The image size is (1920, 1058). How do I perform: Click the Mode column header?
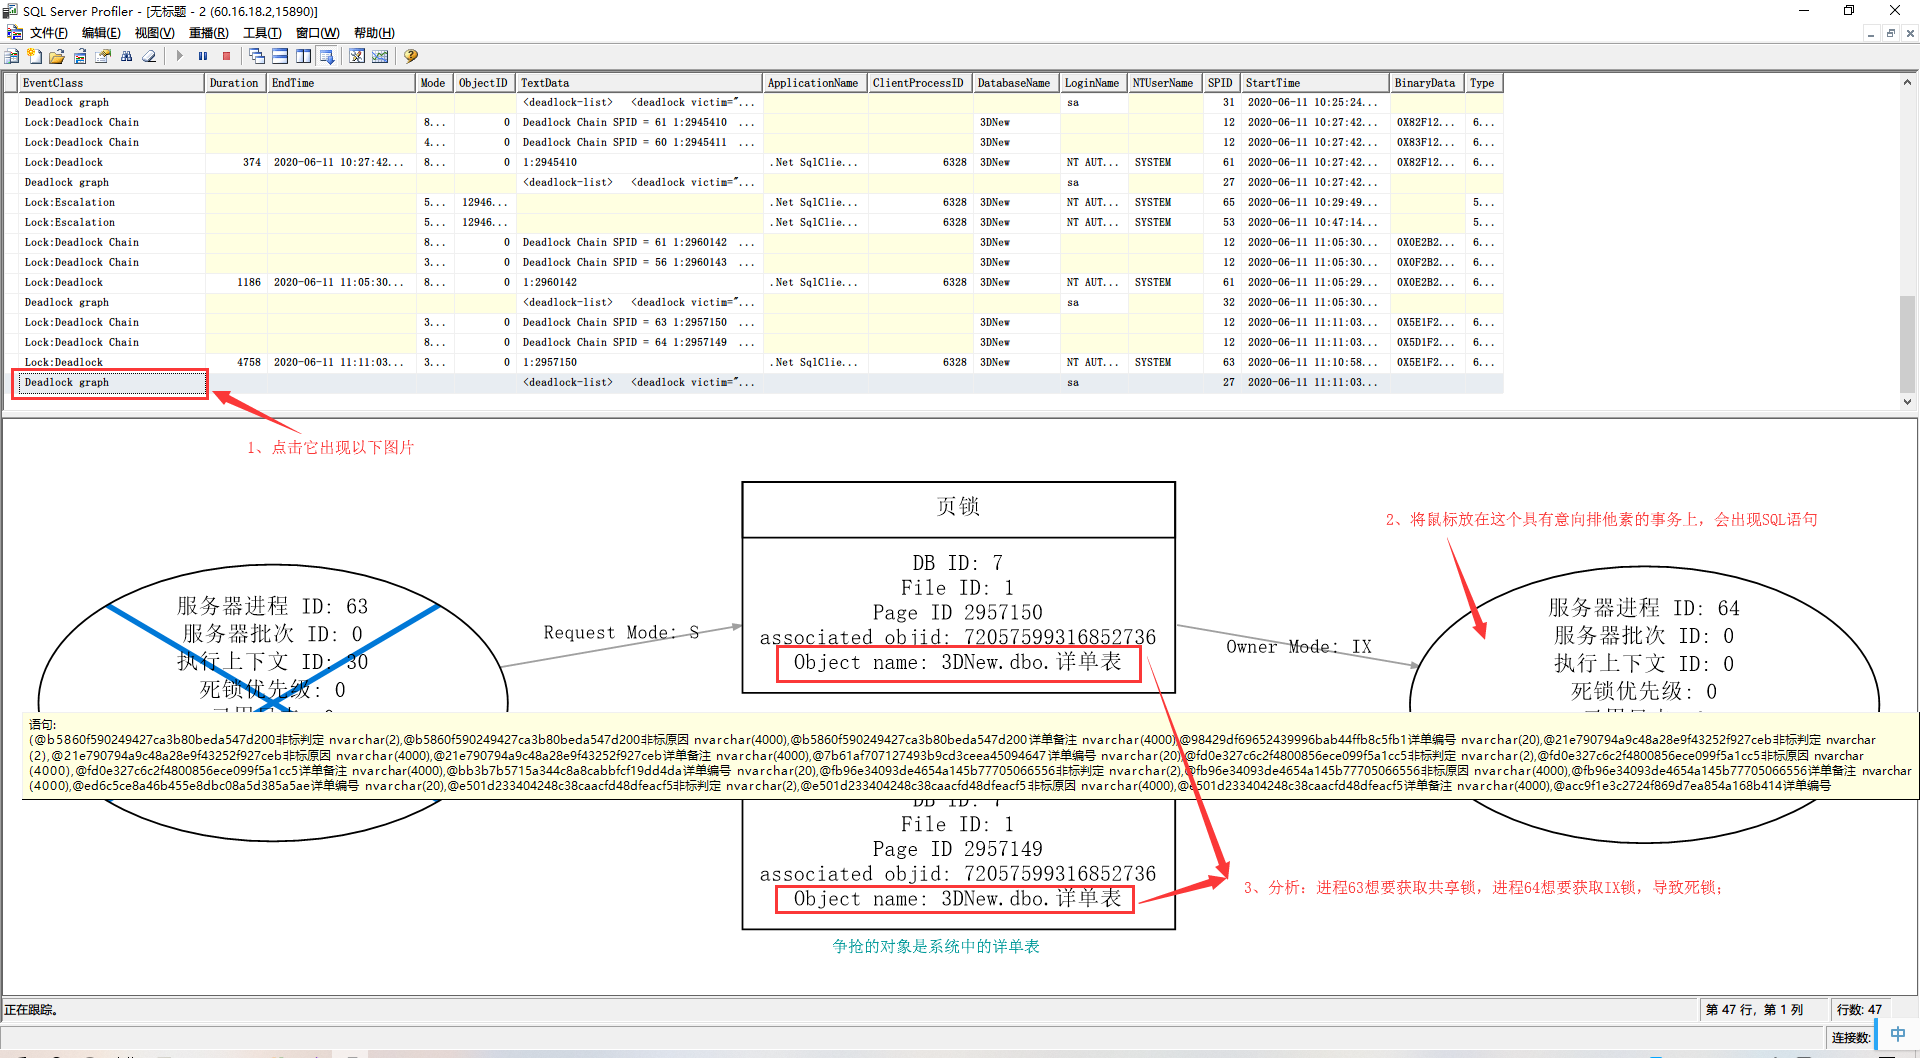tap(434, 83)
